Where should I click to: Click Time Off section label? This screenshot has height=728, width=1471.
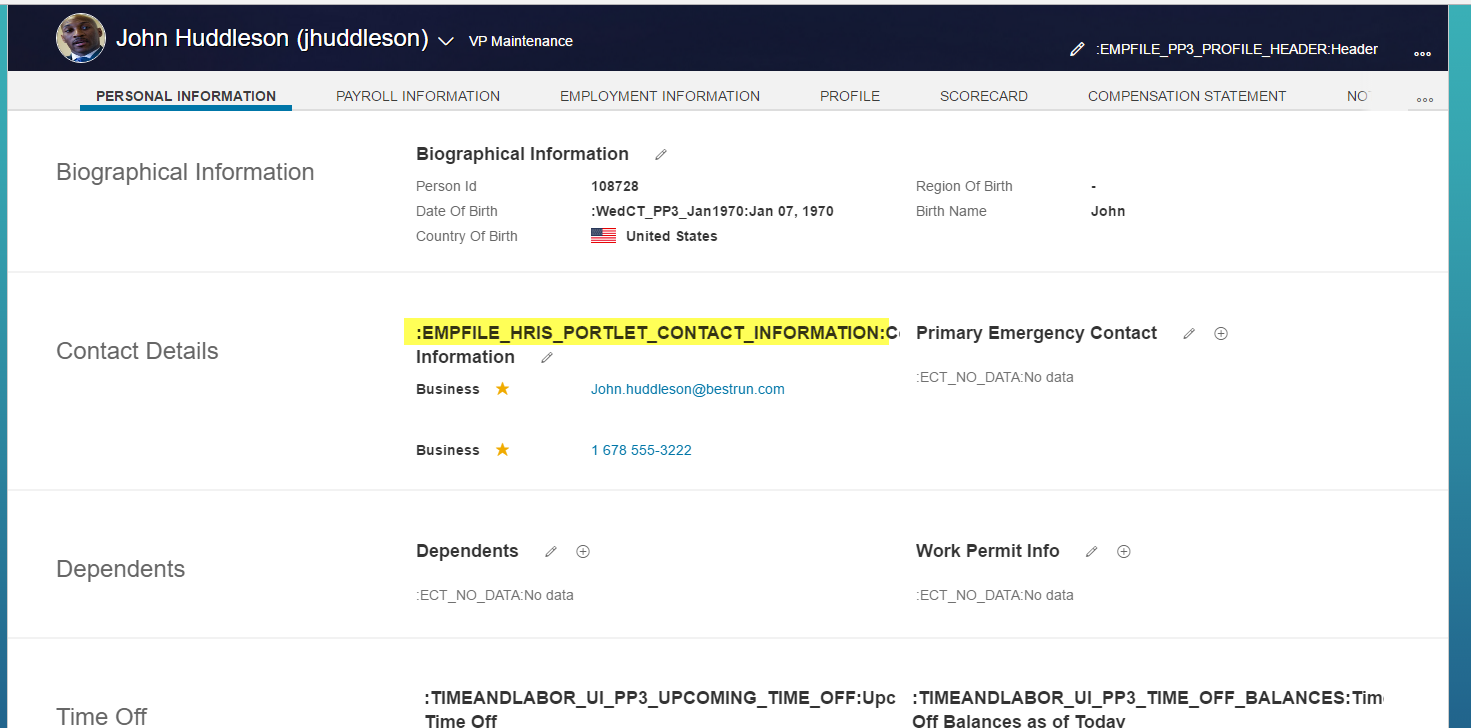(102, 715)
